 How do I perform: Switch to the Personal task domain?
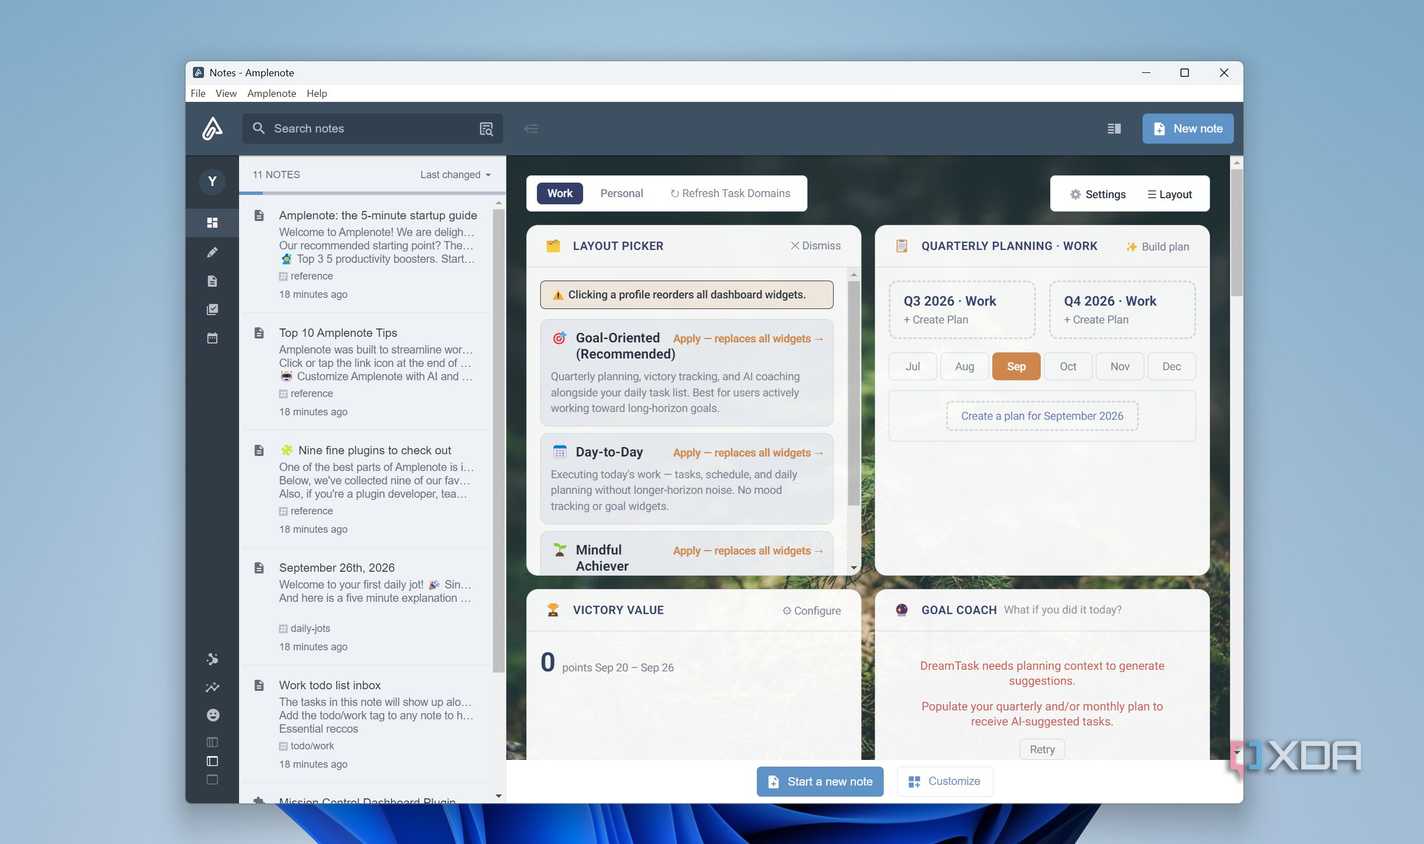[x=621, y=193]
